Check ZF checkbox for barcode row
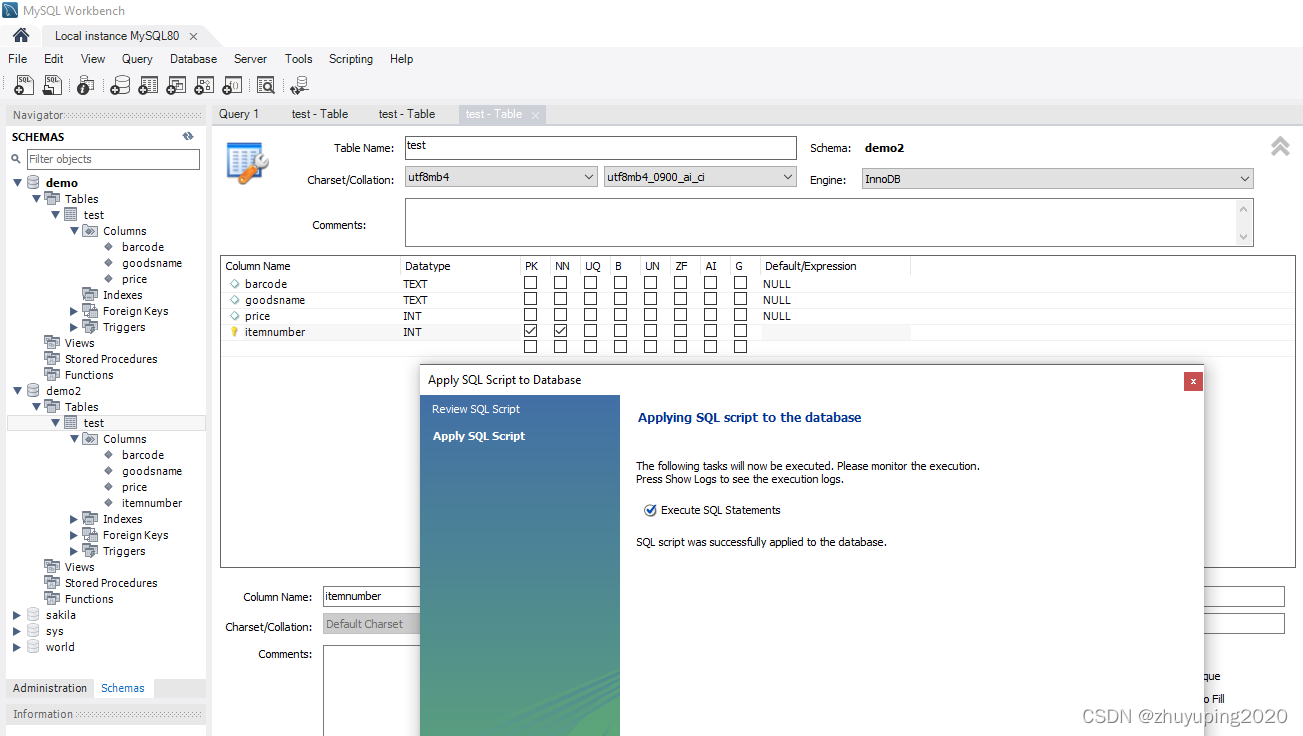This screenshot has width=1303, height=736. point(680,283)
